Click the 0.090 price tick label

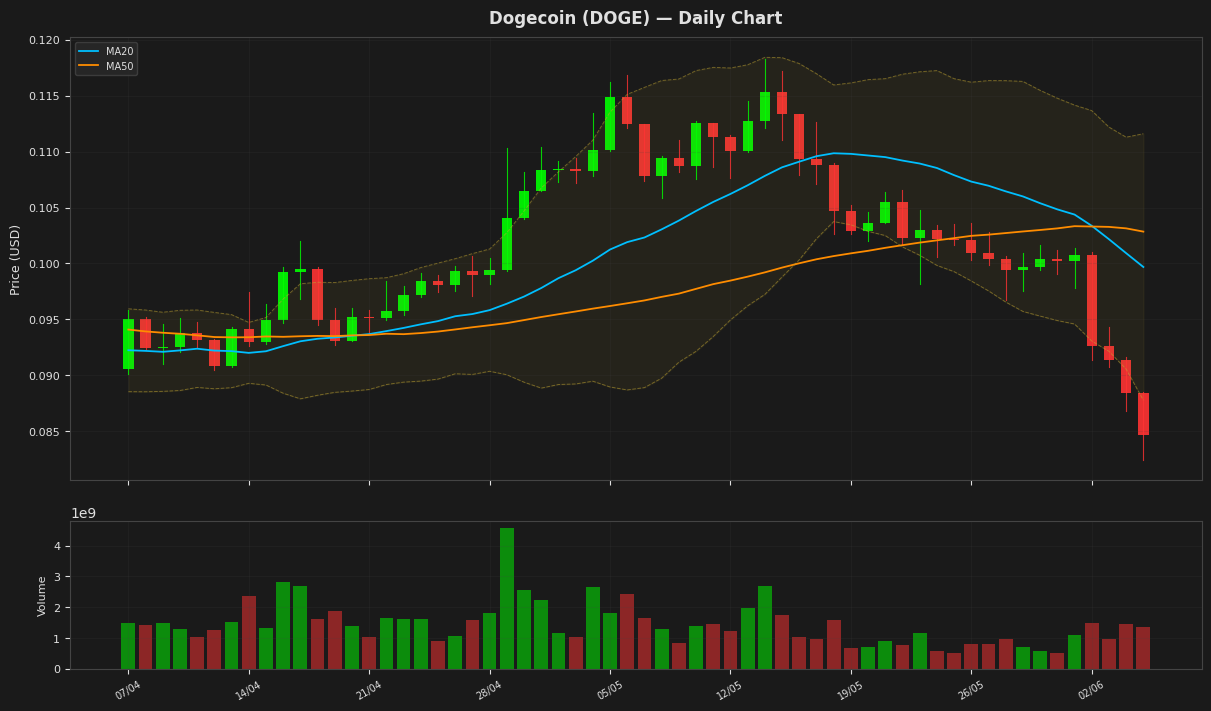pyautogui.click(x=45, y=376)
